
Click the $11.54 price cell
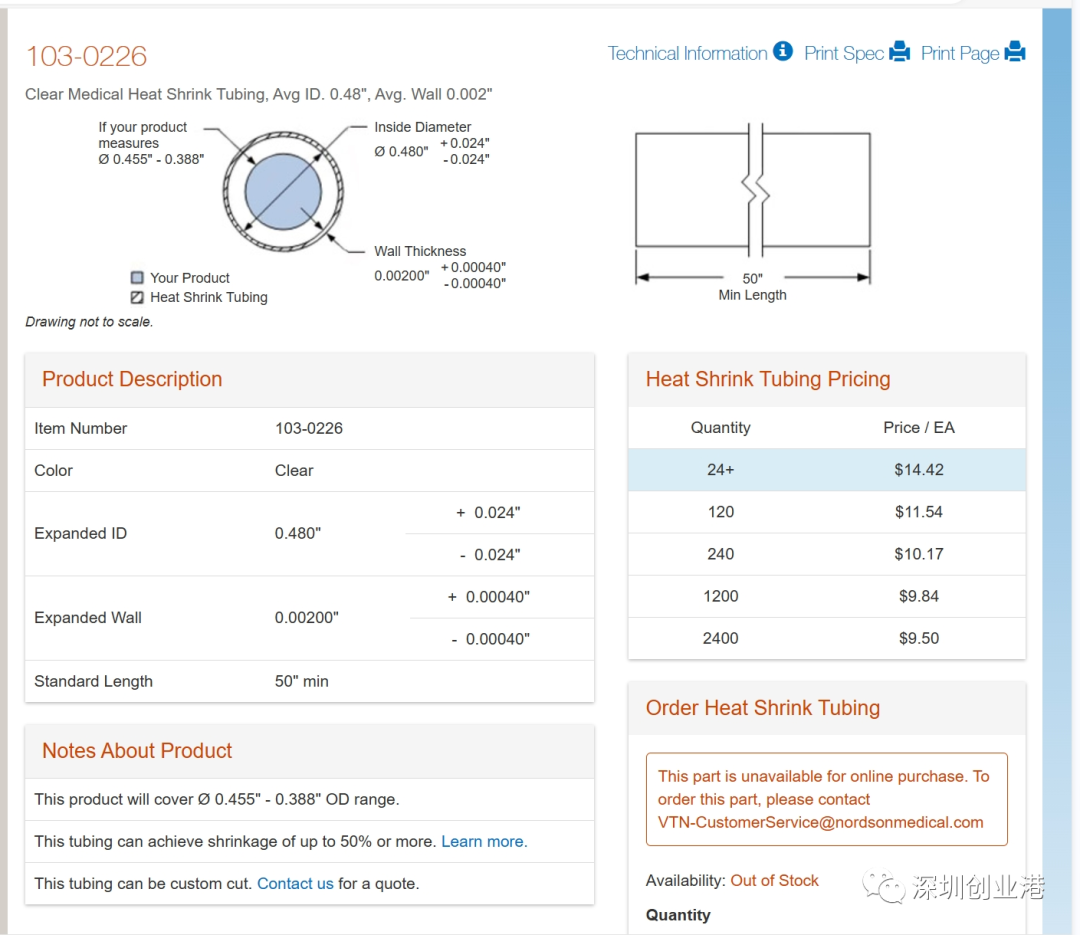click(x=919, y=512)
